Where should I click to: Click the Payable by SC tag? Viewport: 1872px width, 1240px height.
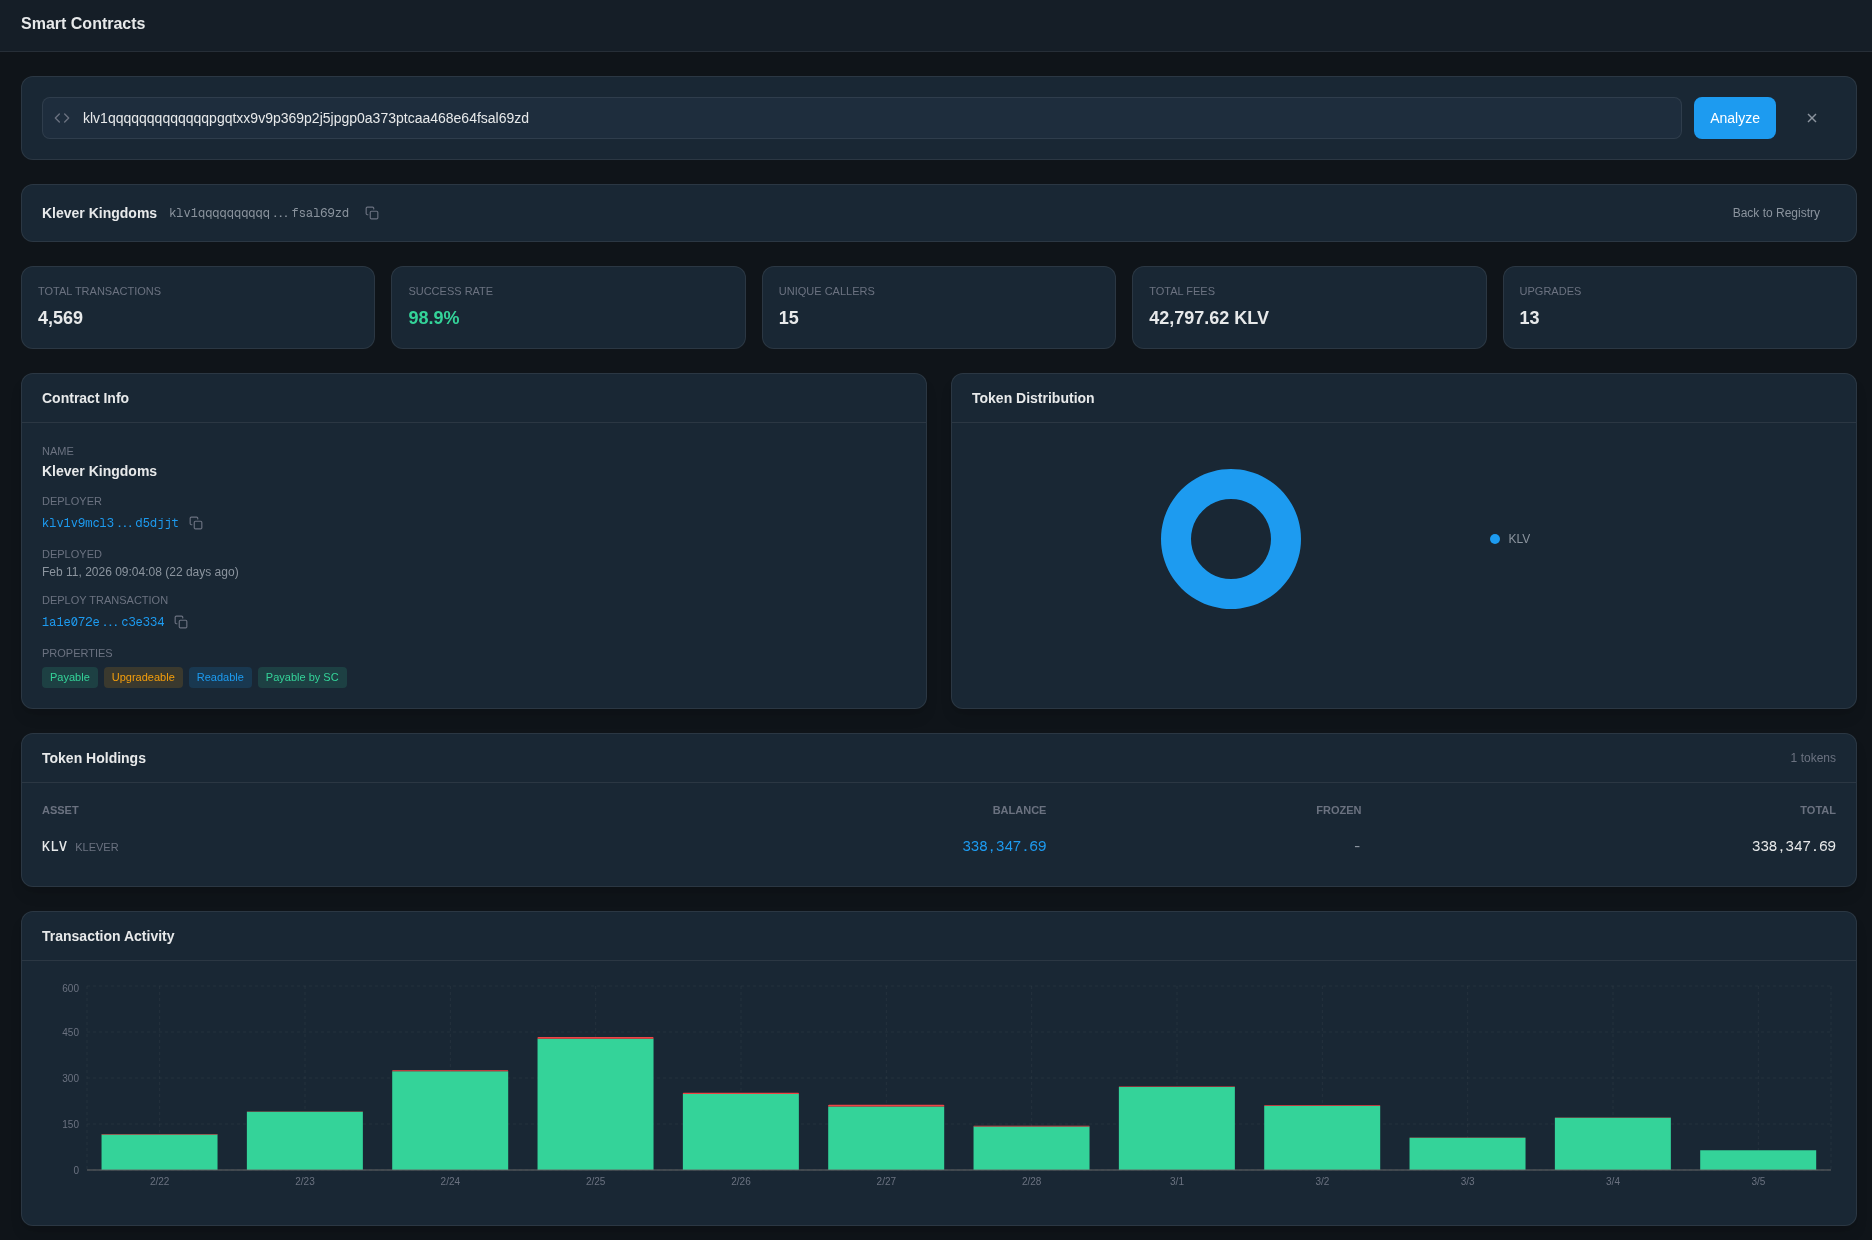tap(302, 677)
